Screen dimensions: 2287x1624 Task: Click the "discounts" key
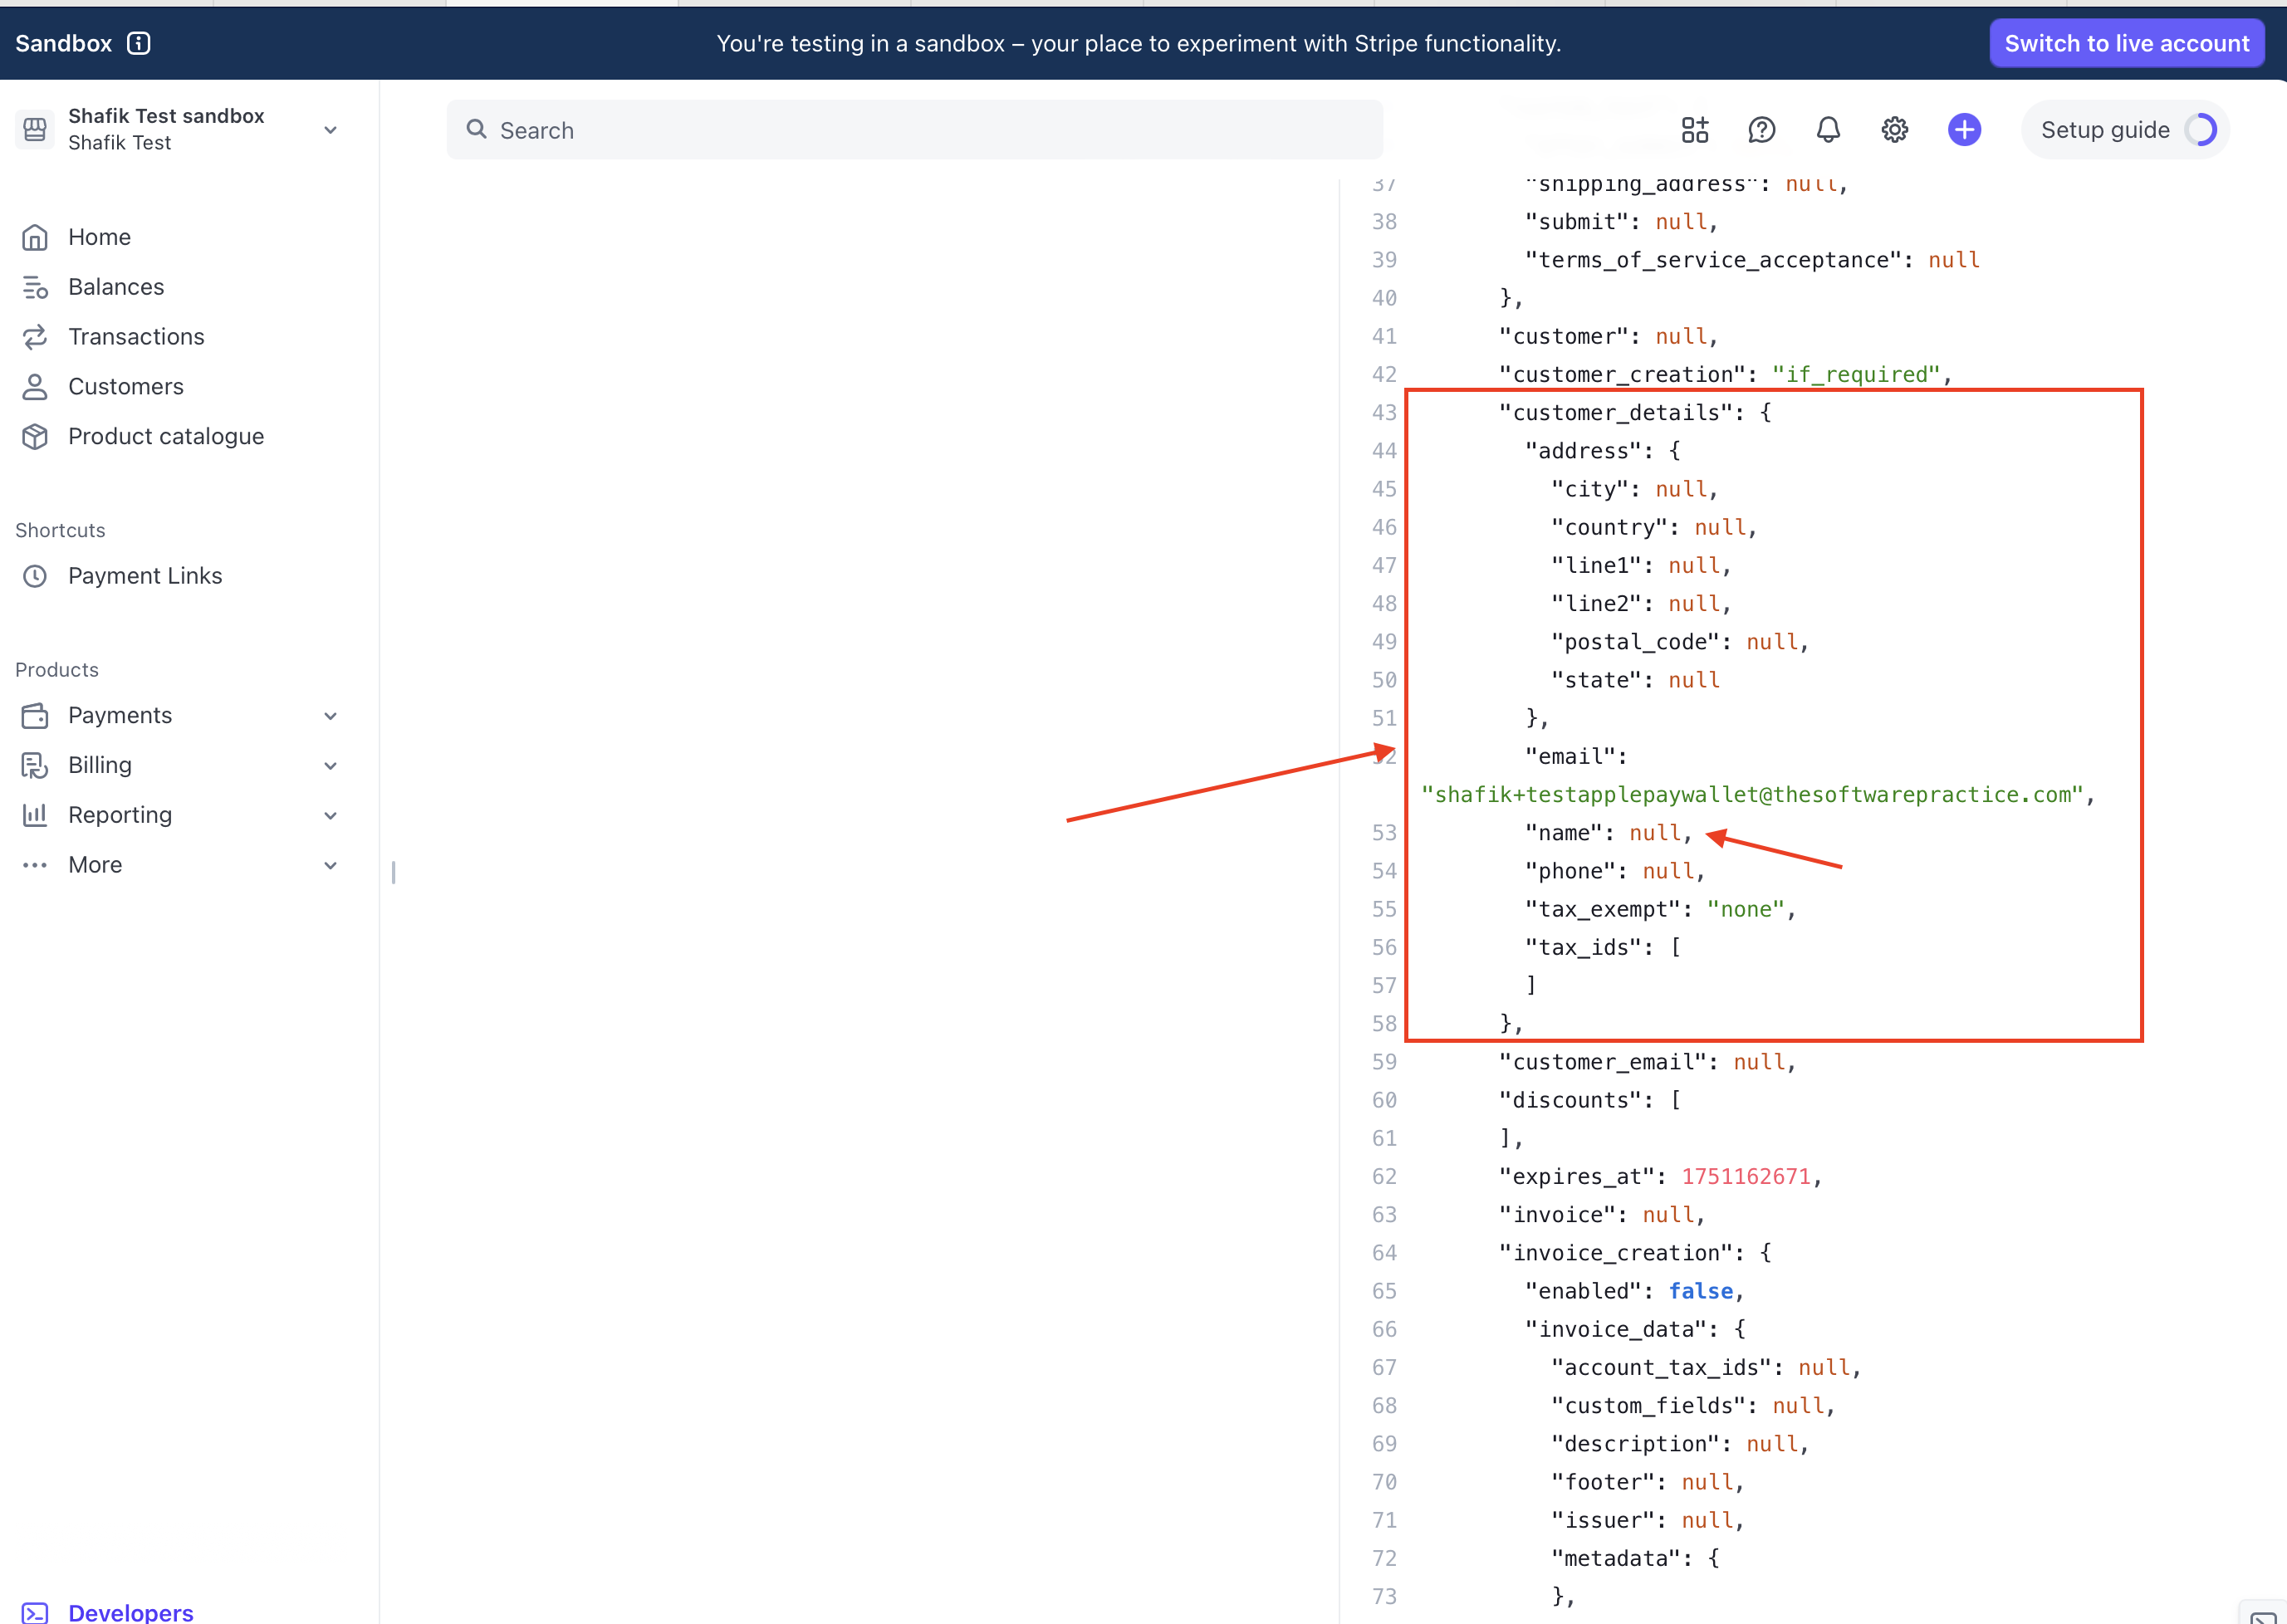pos(1577,1101)
